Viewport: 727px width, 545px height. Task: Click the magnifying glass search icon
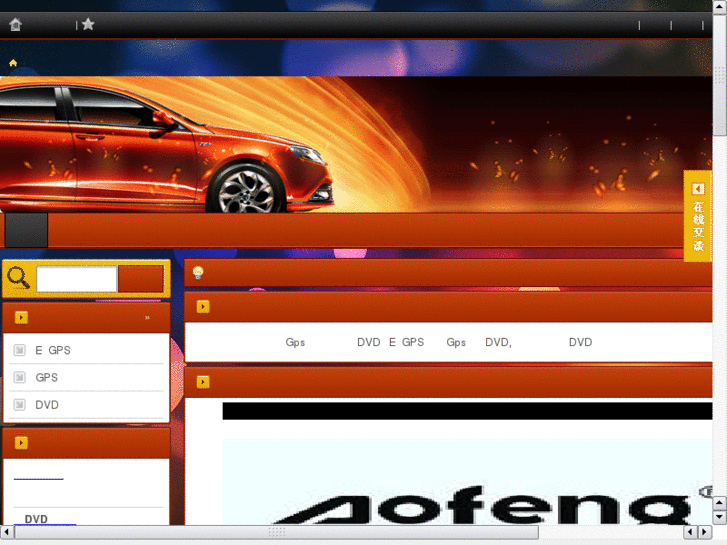[x=19, y=278]
